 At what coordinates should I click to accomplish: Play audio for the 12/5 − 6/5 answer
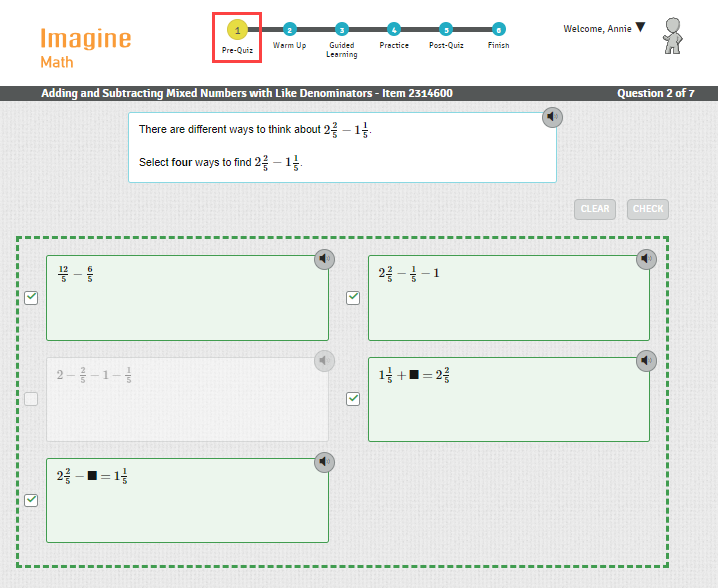pyautogui.click(x=324, y=260)
